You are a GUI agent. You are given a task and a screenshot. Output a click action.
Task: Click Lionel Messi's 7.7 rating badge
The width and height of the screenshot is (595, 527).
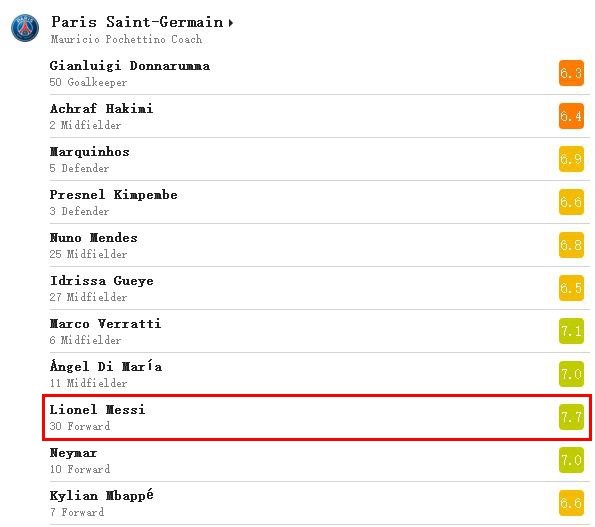pos(571,417)
